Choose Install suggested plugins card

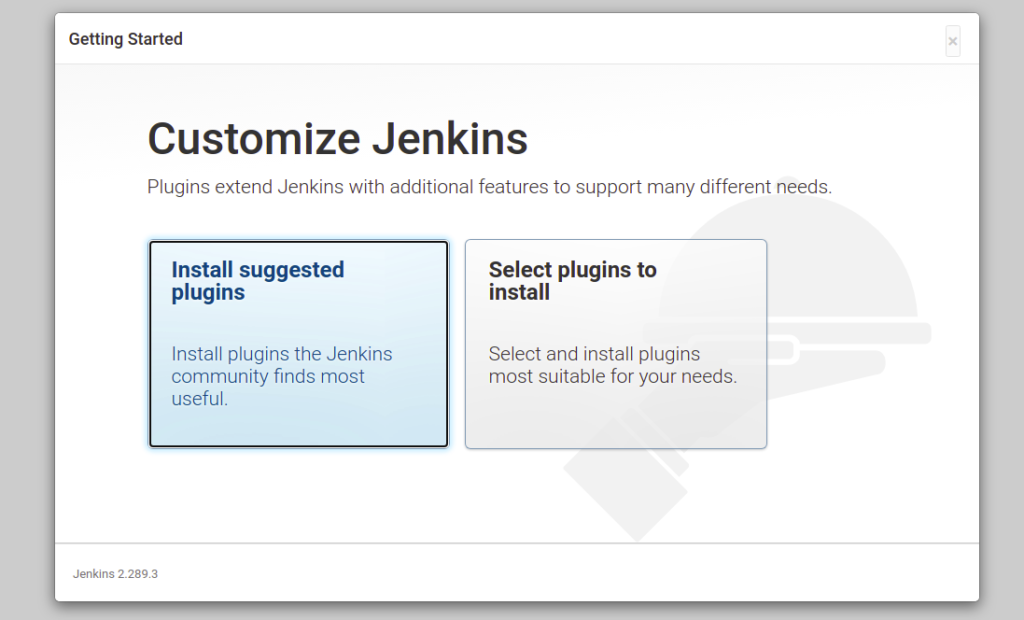[299, 344]
